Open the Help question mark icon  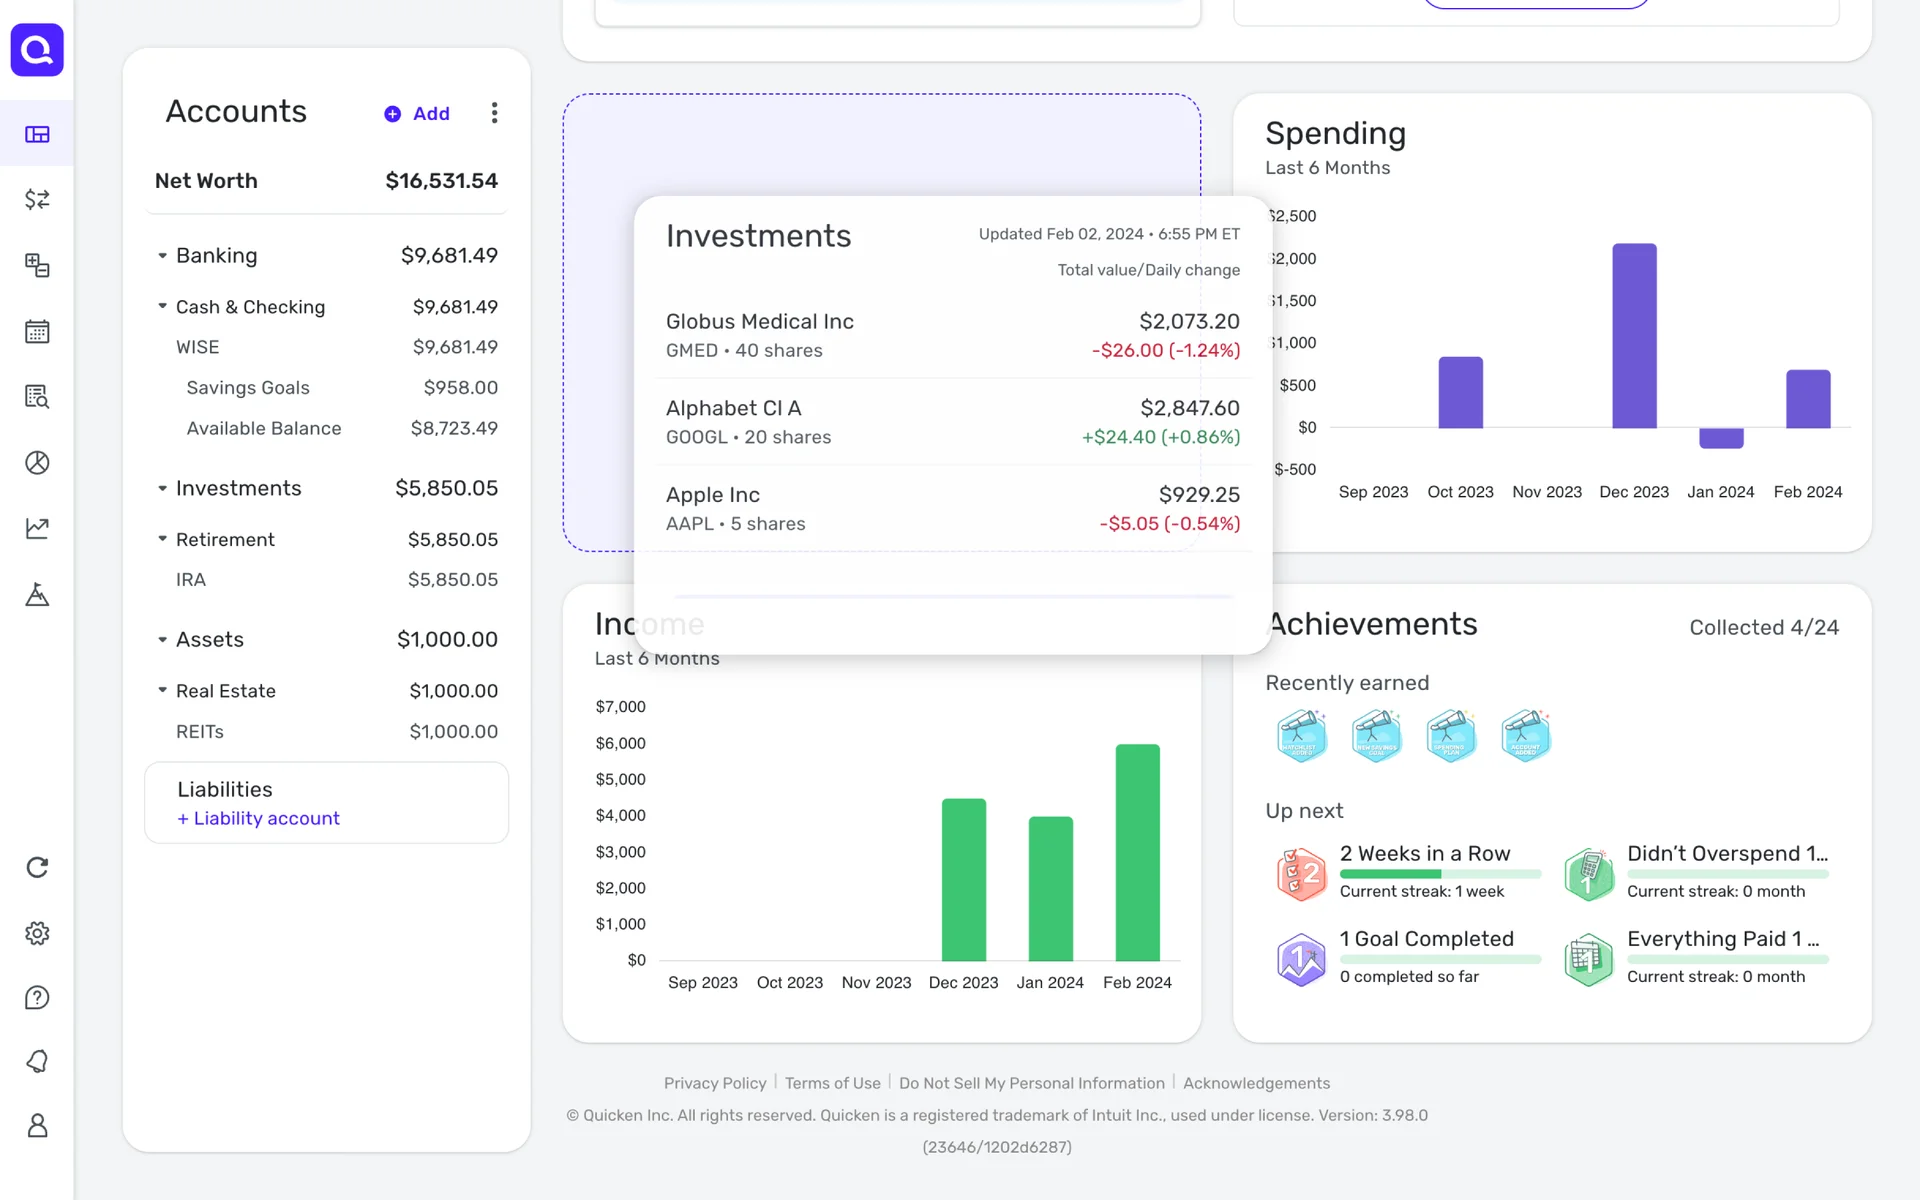pos(37,997)
